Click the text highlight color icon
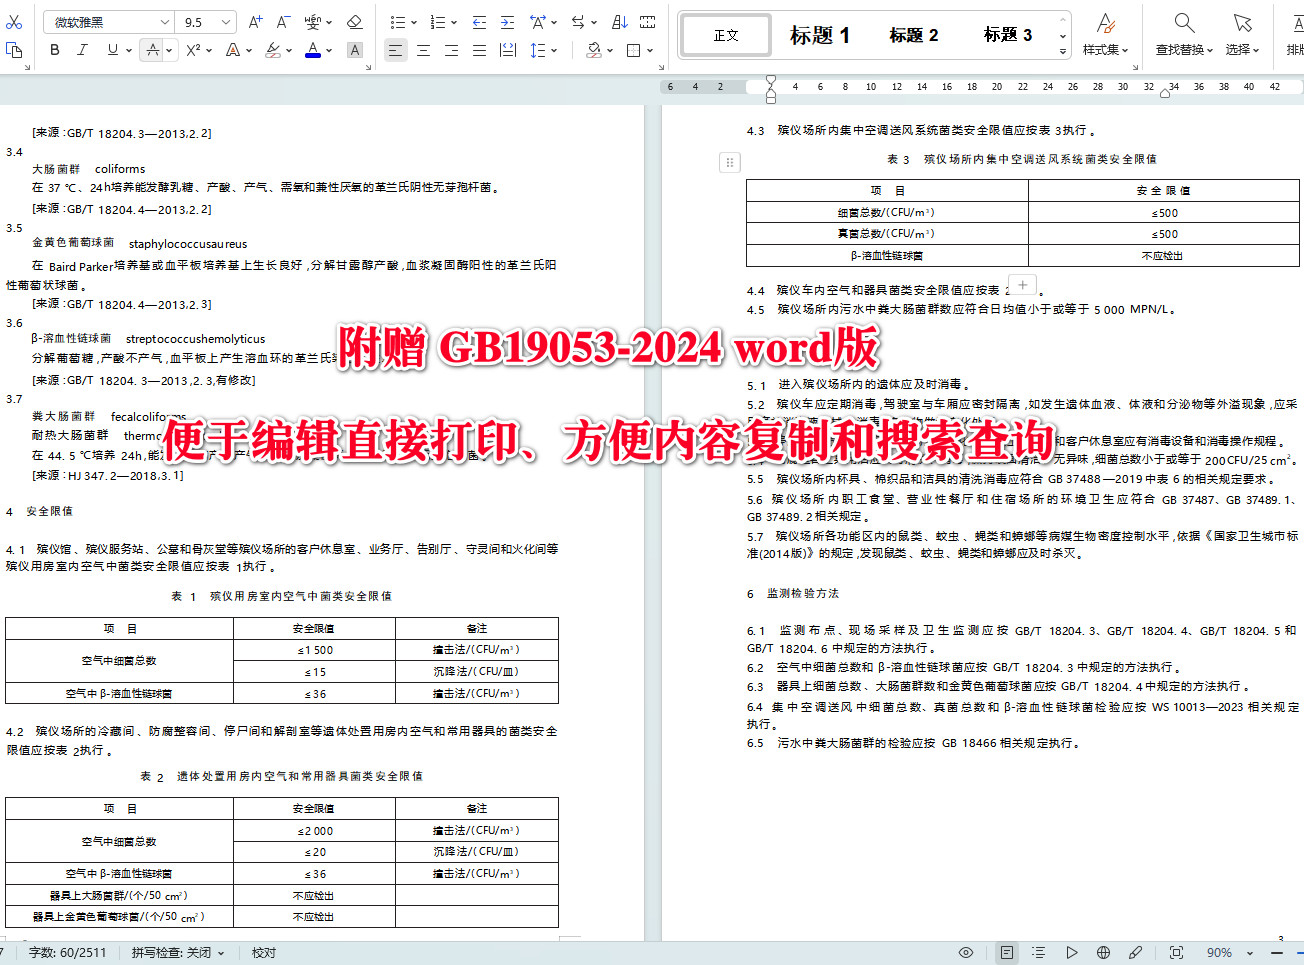 [x=272, y=47]
